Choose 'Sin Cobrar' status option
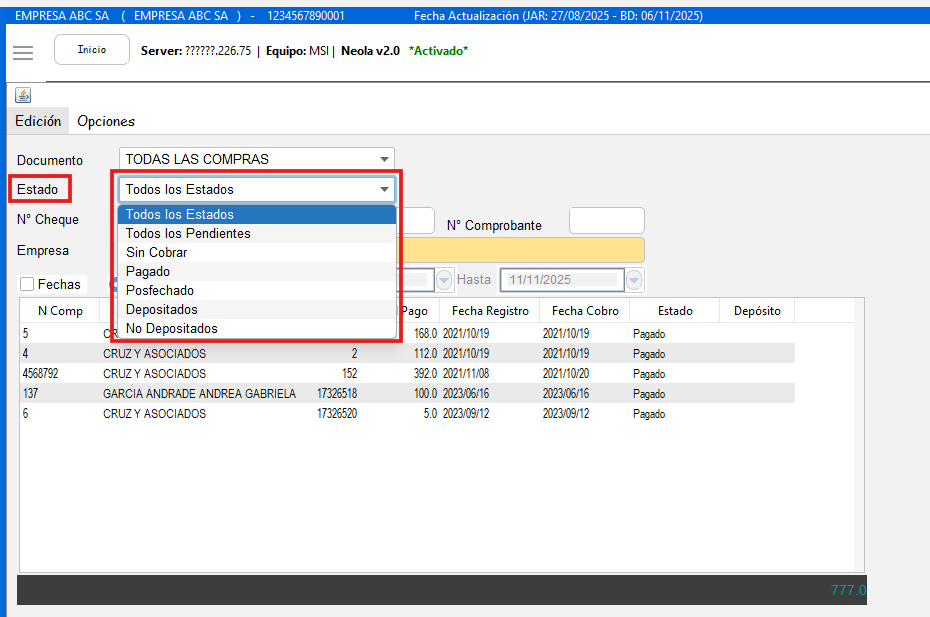This screenshot has height=617, width=930. tap(156, 252)
